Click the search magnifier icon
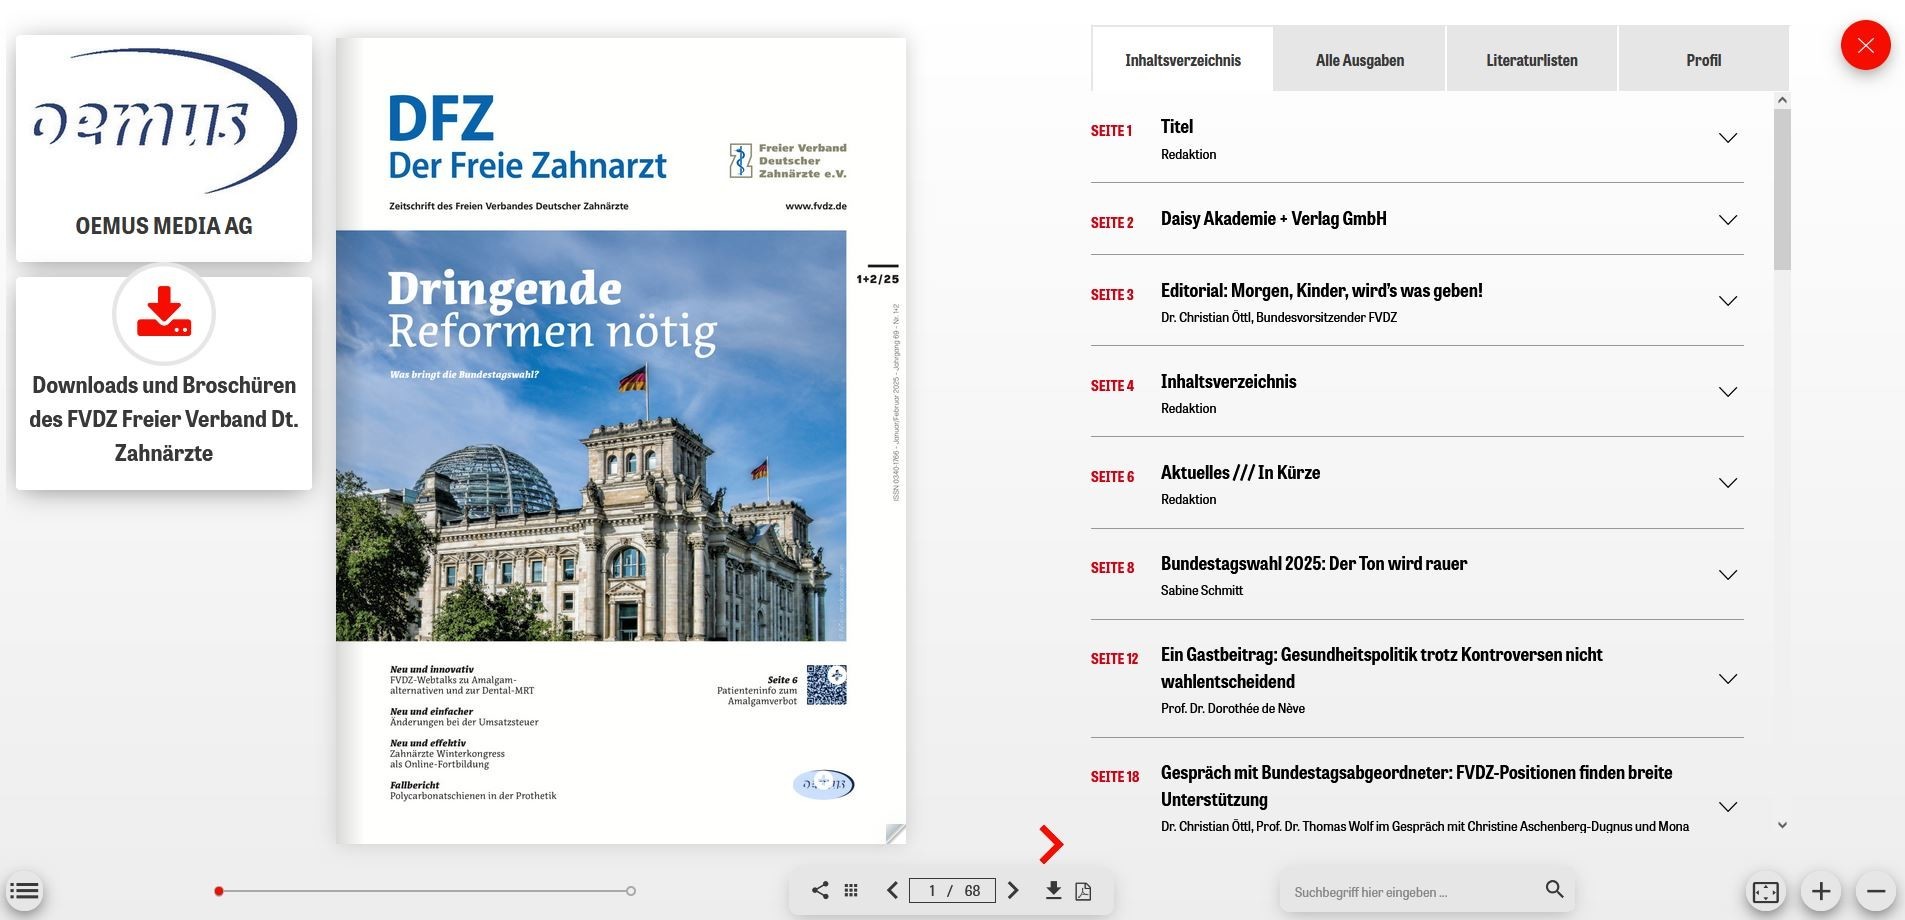1905x920 pixels. pos(1554,889)
